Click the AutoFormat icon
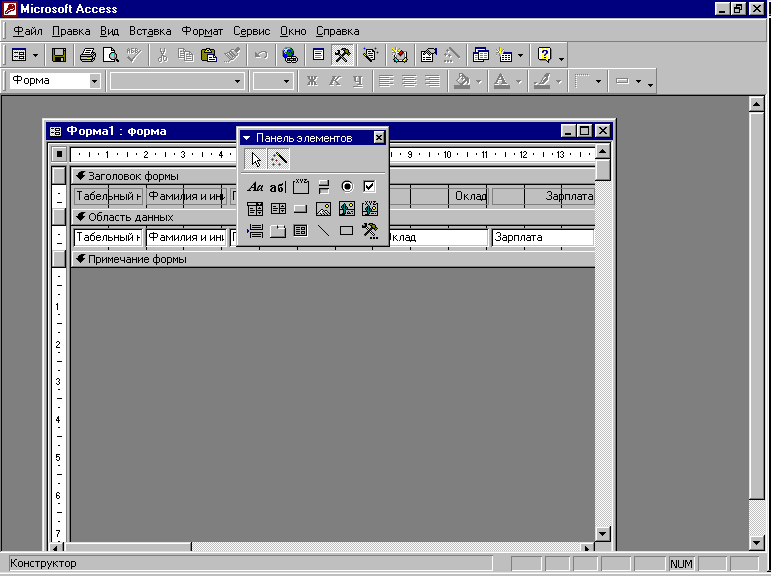 (370, 55)
